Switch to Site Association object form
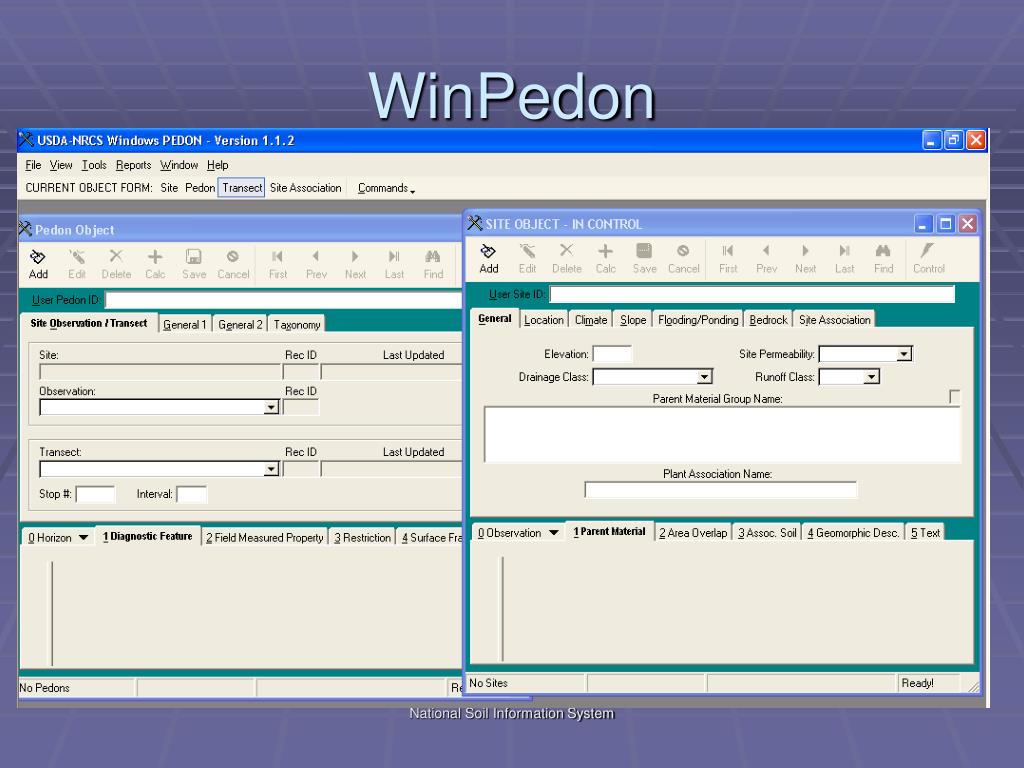 pyautogui.click(x=306, y=188)
